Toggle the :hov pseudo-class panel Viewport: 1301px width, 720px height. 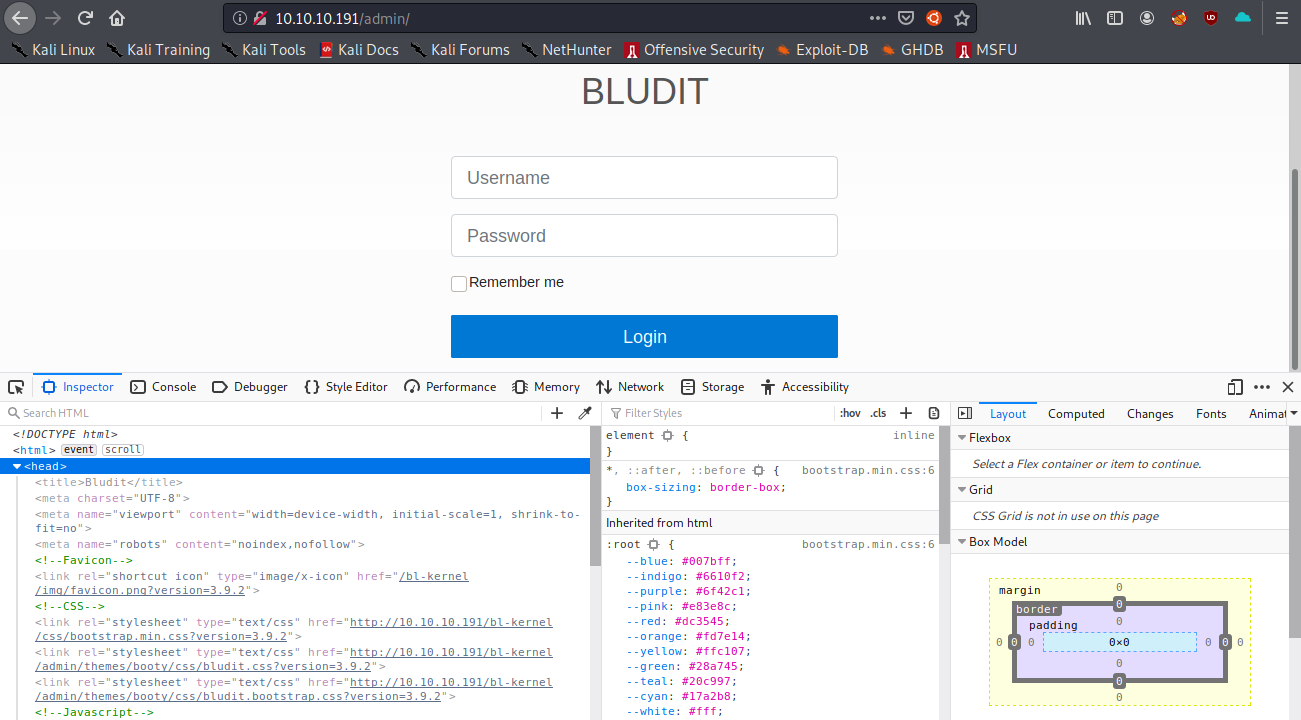[x=849, y=413]
